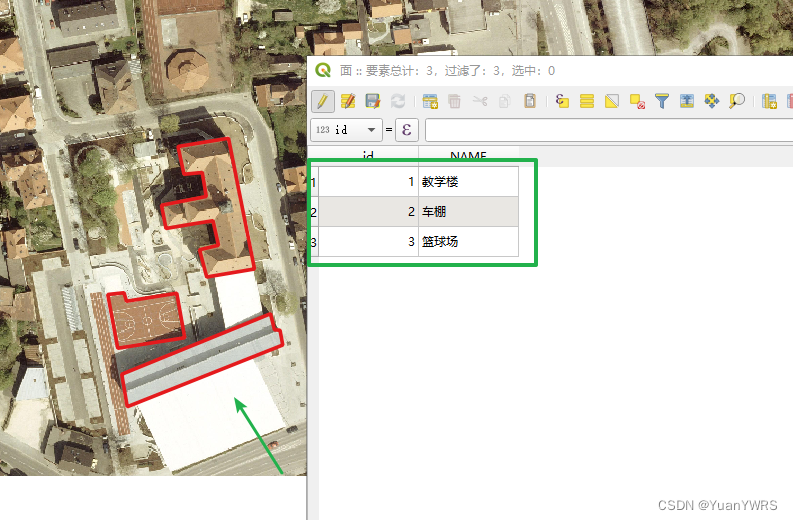Viewport: 793px width, 520px height.
Task: Click the QGIS logo in title bar
Action: pyautogui.click(x=323, y=70)
